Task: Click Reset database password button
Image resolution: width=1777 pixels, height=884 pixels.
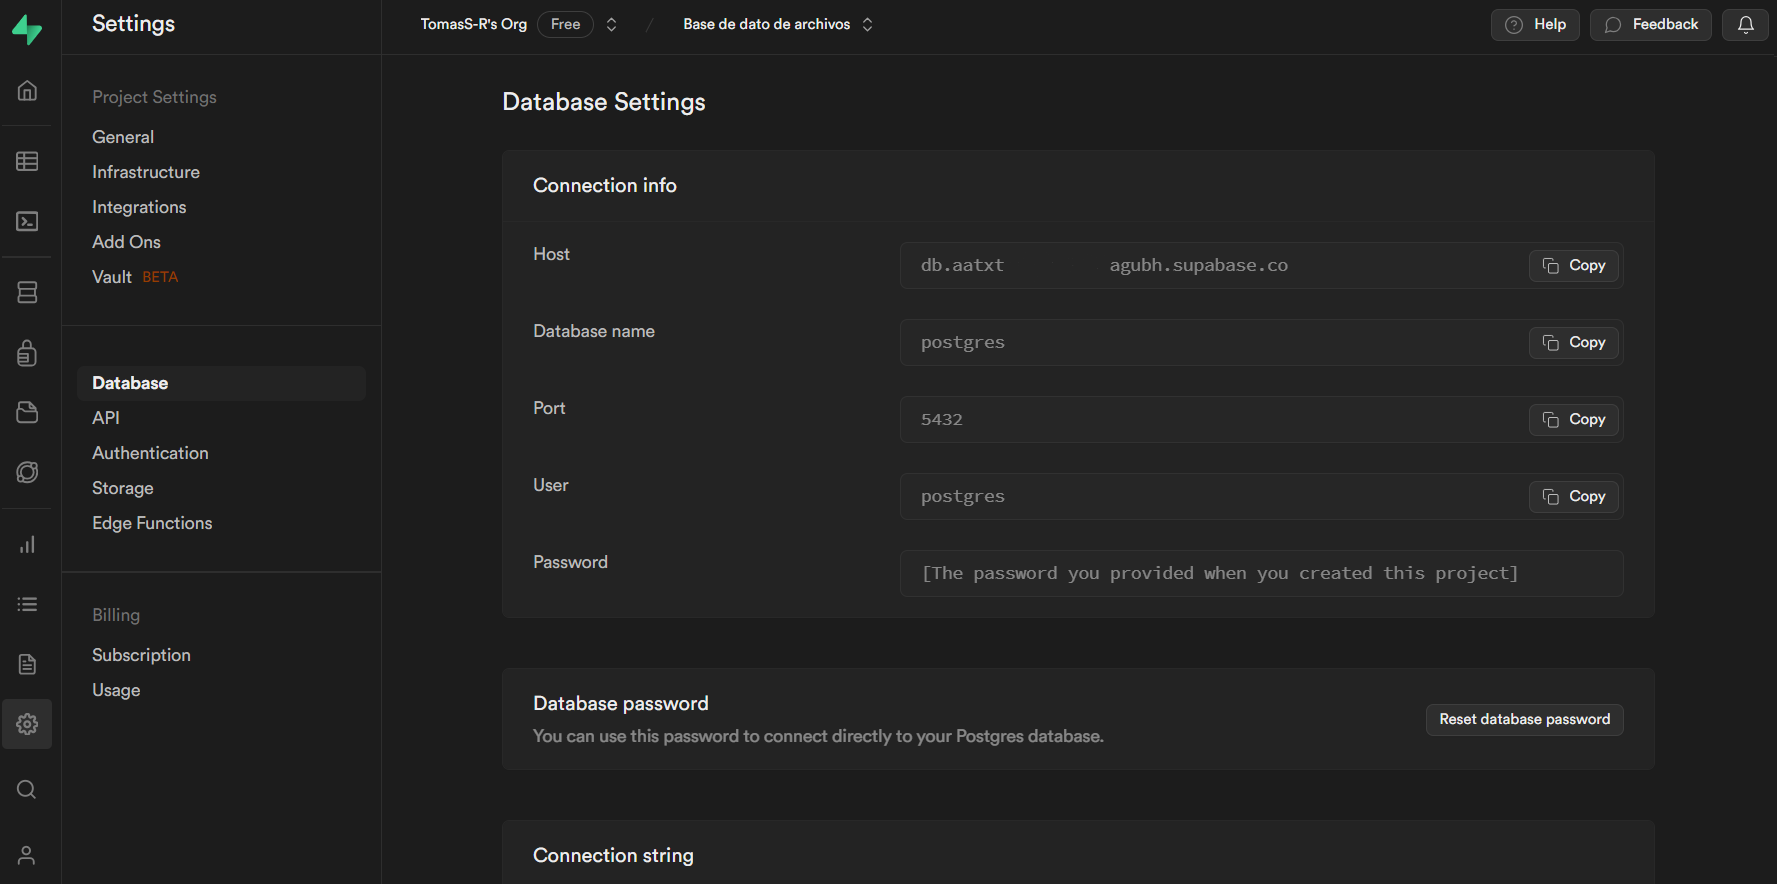Action: [1524, 720]
